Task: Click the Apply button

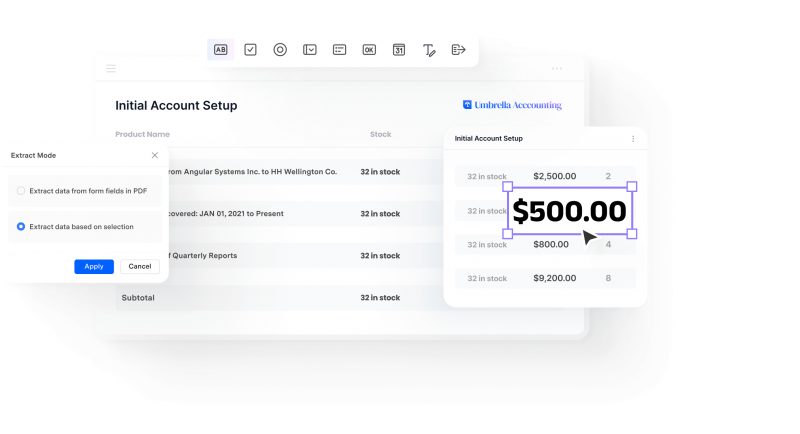Action: tap(94, 266)
